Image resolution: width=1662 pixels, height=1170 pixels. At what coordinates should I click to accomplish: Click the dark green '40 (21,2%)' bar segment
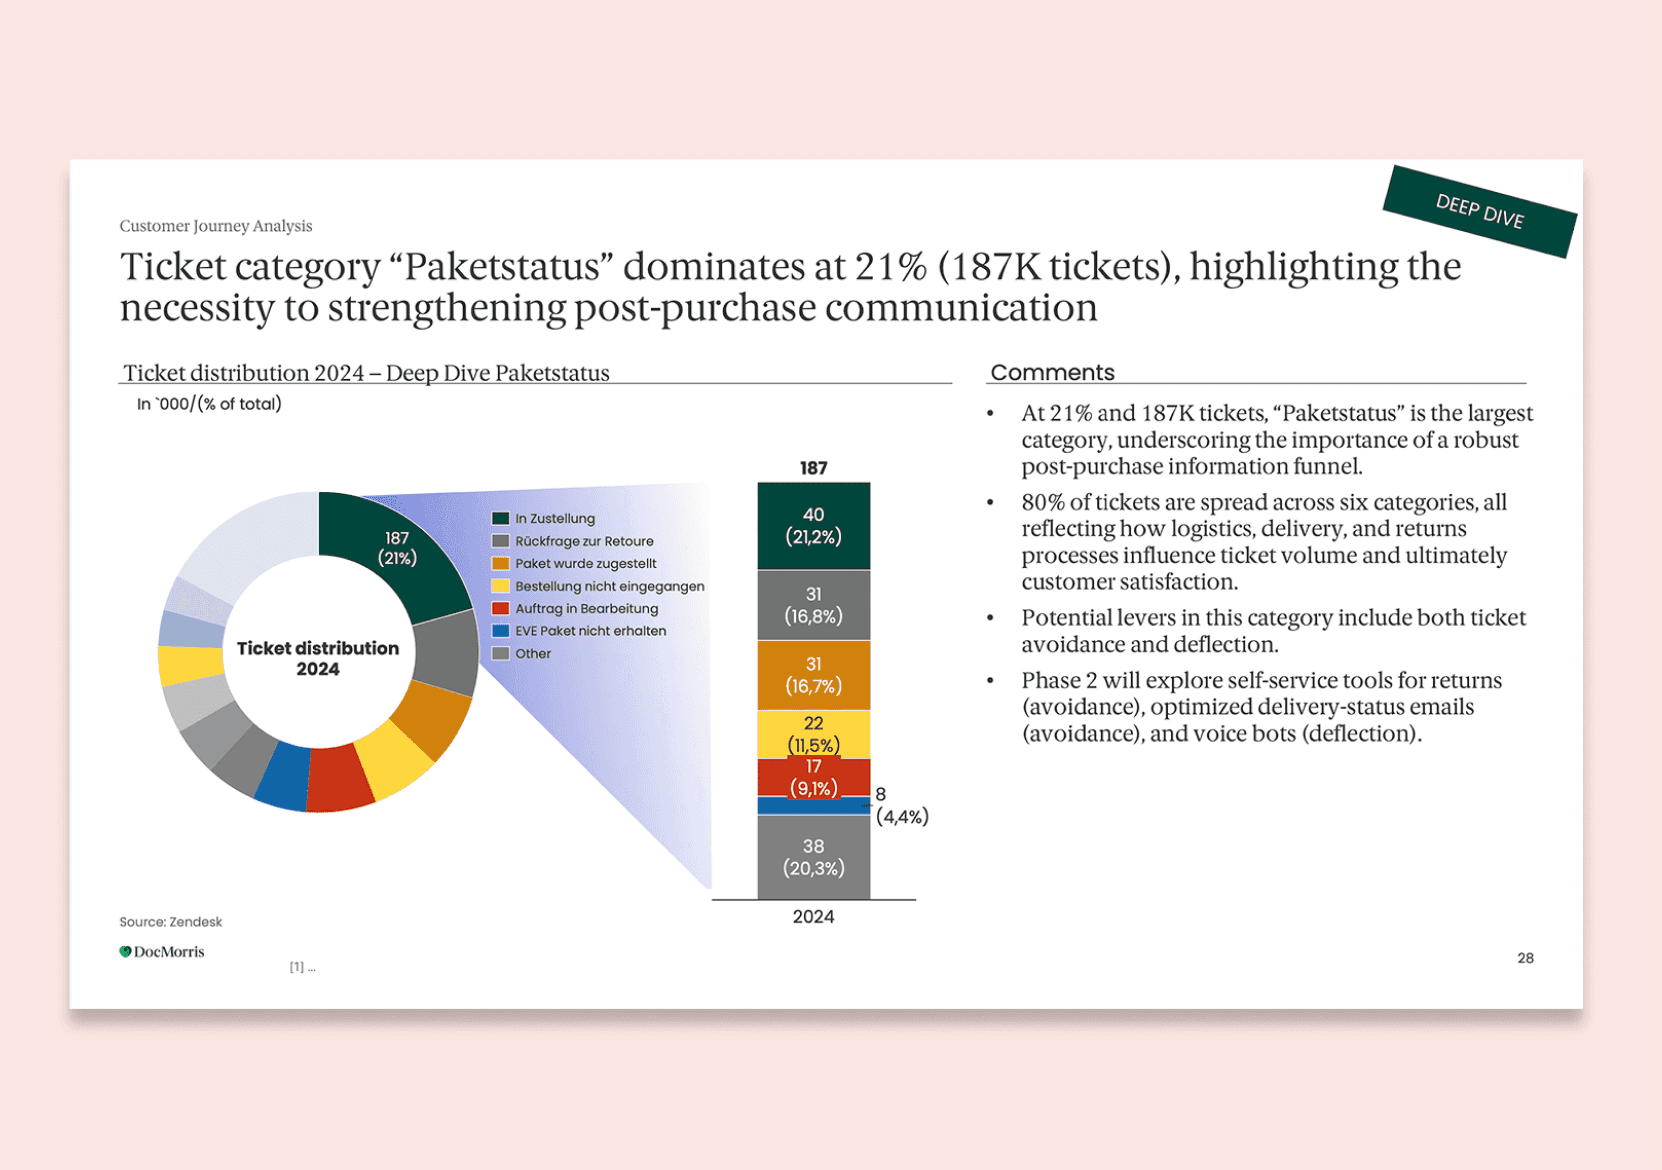(813, 526)
